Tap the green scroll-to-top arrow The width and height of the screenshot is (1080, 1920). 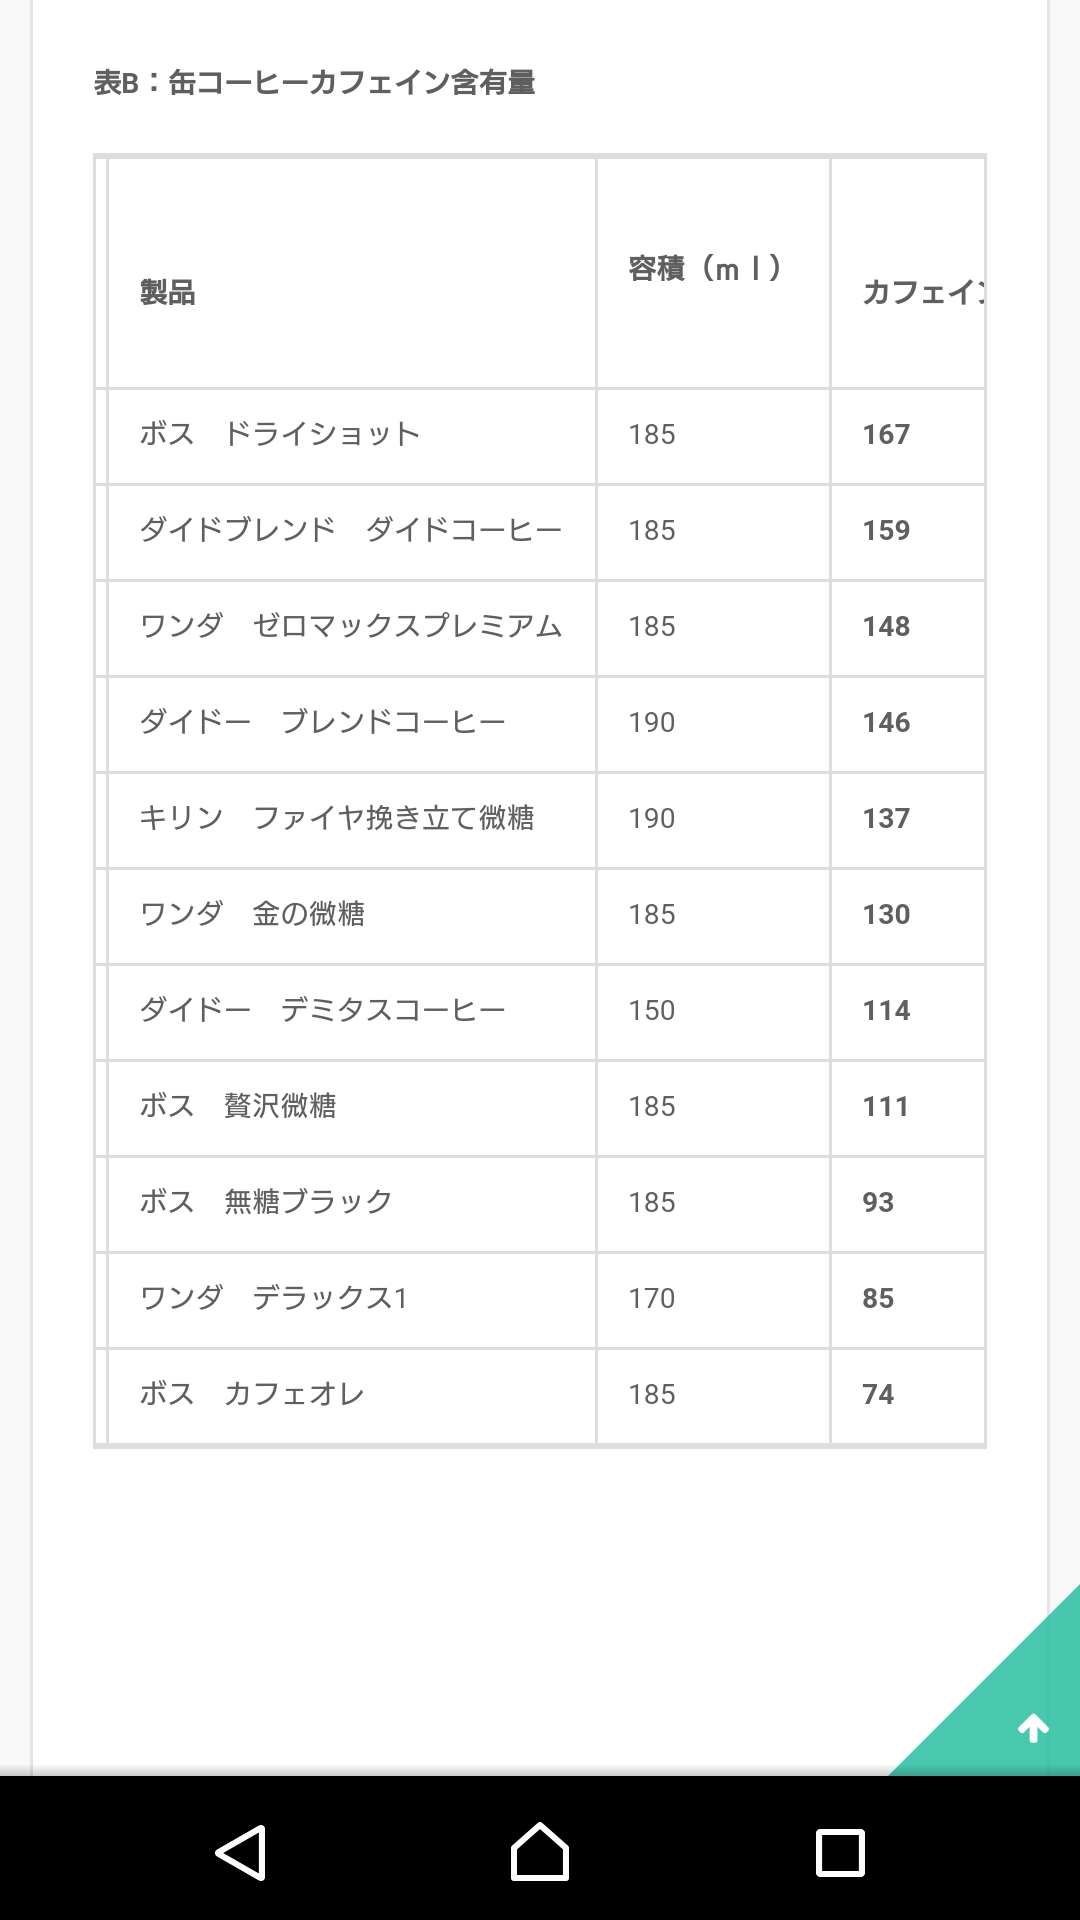(x=1032, y=1727)
